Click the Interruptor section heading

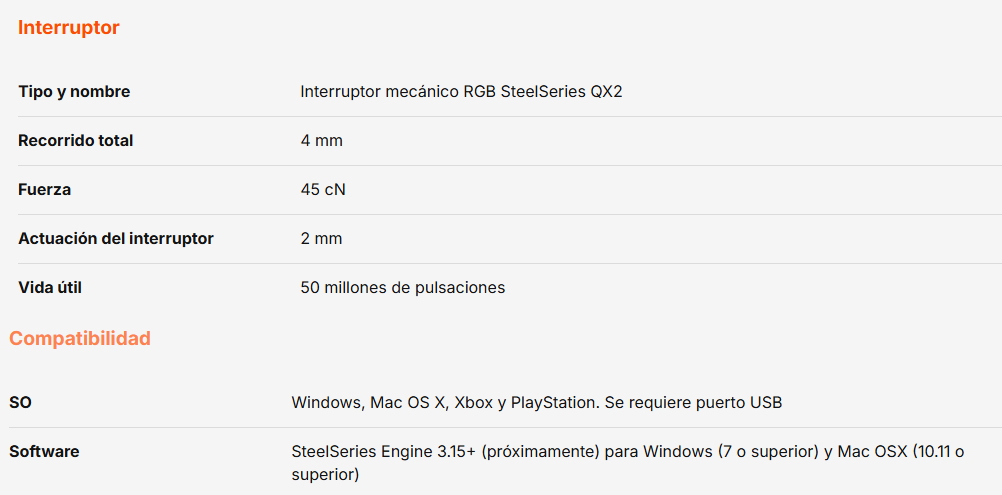tap(68, 28)
